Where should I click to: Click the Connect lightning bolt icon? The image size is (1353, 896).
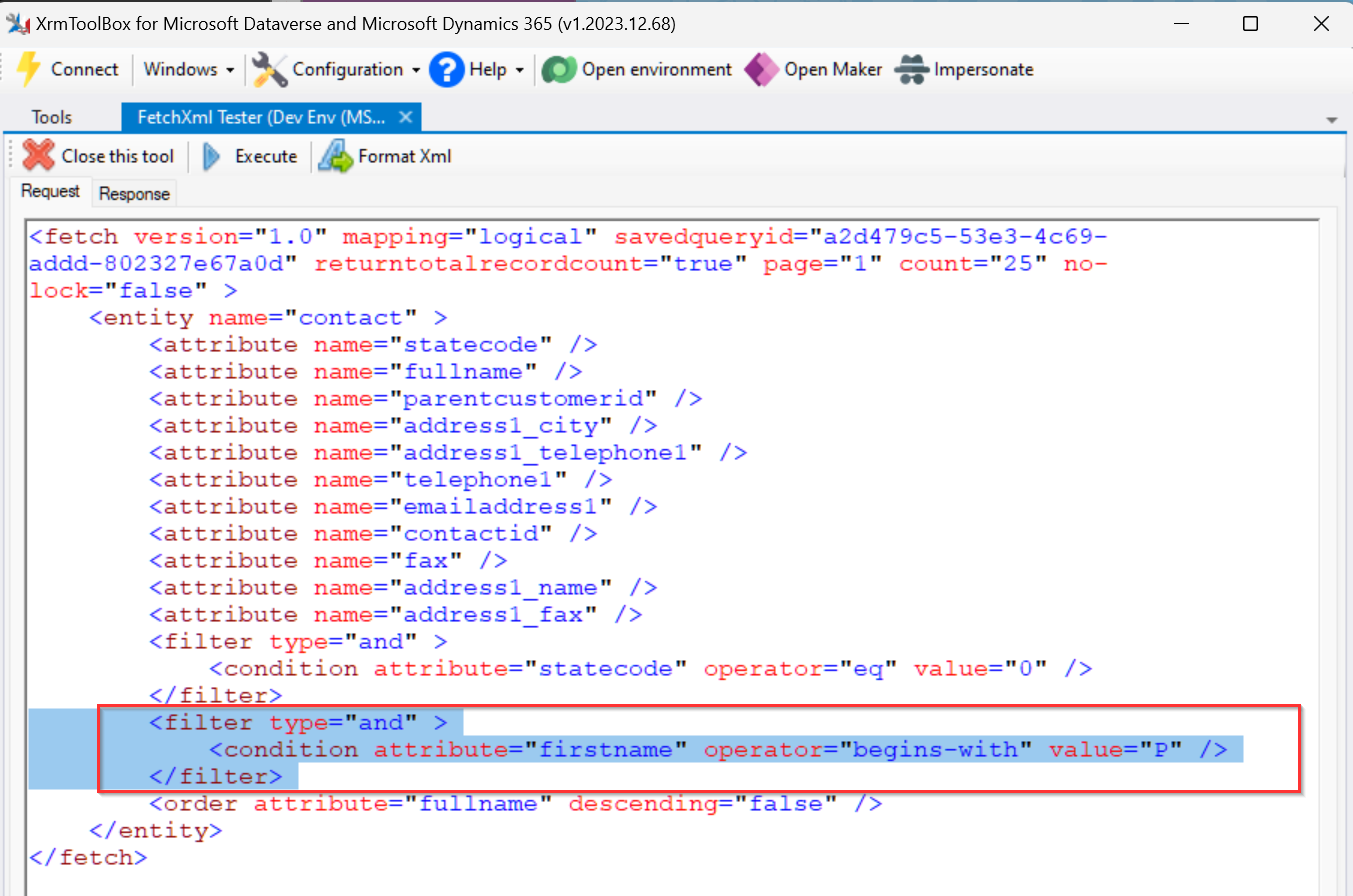coord(29,70)
